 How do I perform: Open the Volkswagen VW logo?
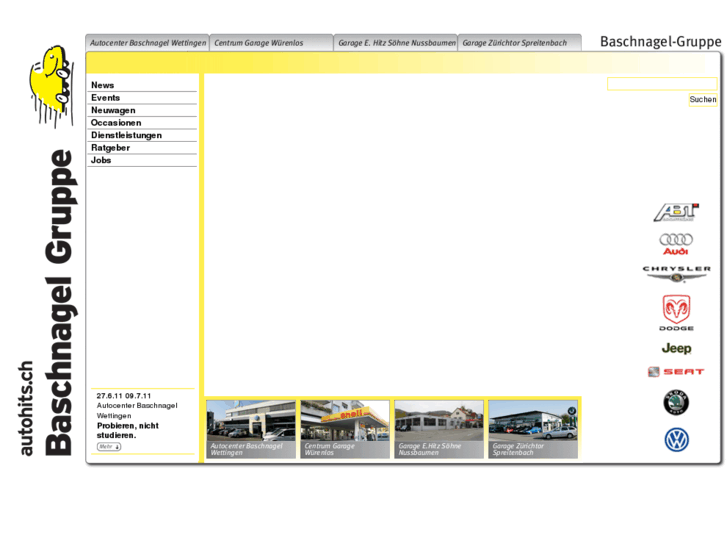coord(676,440)
